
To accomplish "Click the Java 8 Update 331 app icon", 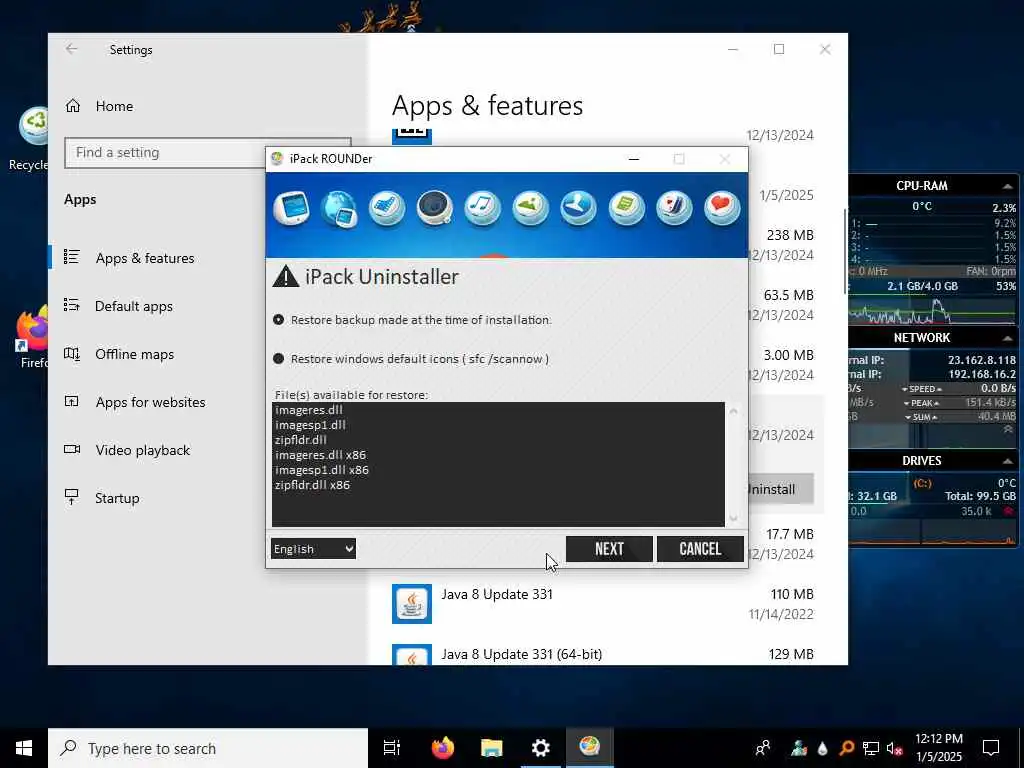I will click(x=411, y=603).
